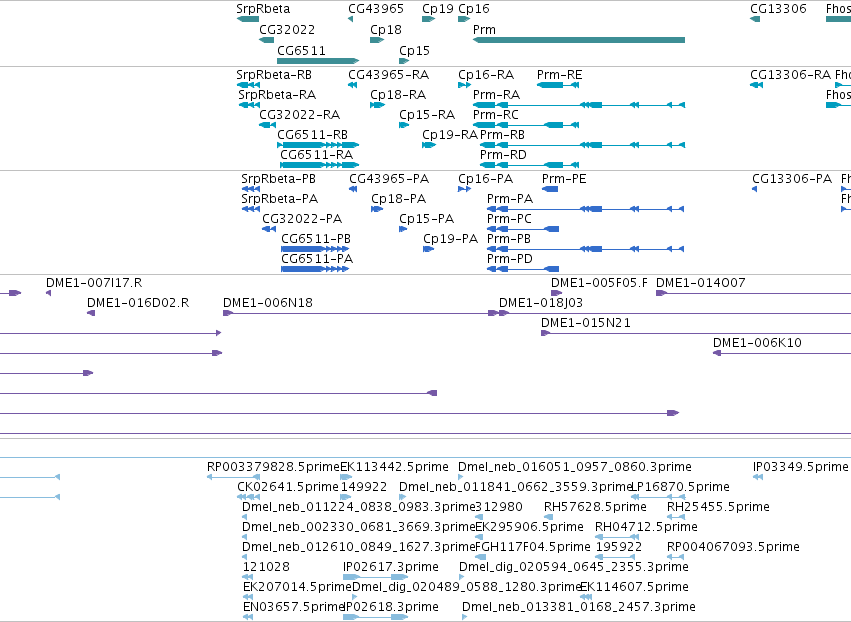Viewport: 851px width, 622px height.
Task: Click the CG32022 gene feature label
Action: pyautogui.click(x=287, y=30)
